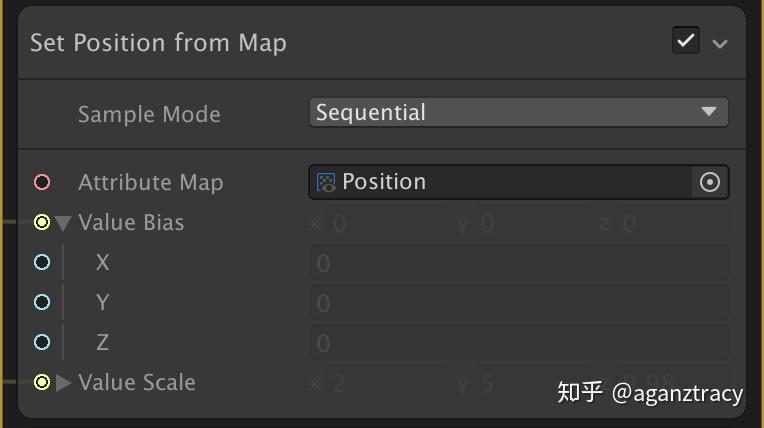Image resolution: width=764 pixels, height=428 pixels.
Task: Collapse the Value Bias foldout
Action: point(64,223)
